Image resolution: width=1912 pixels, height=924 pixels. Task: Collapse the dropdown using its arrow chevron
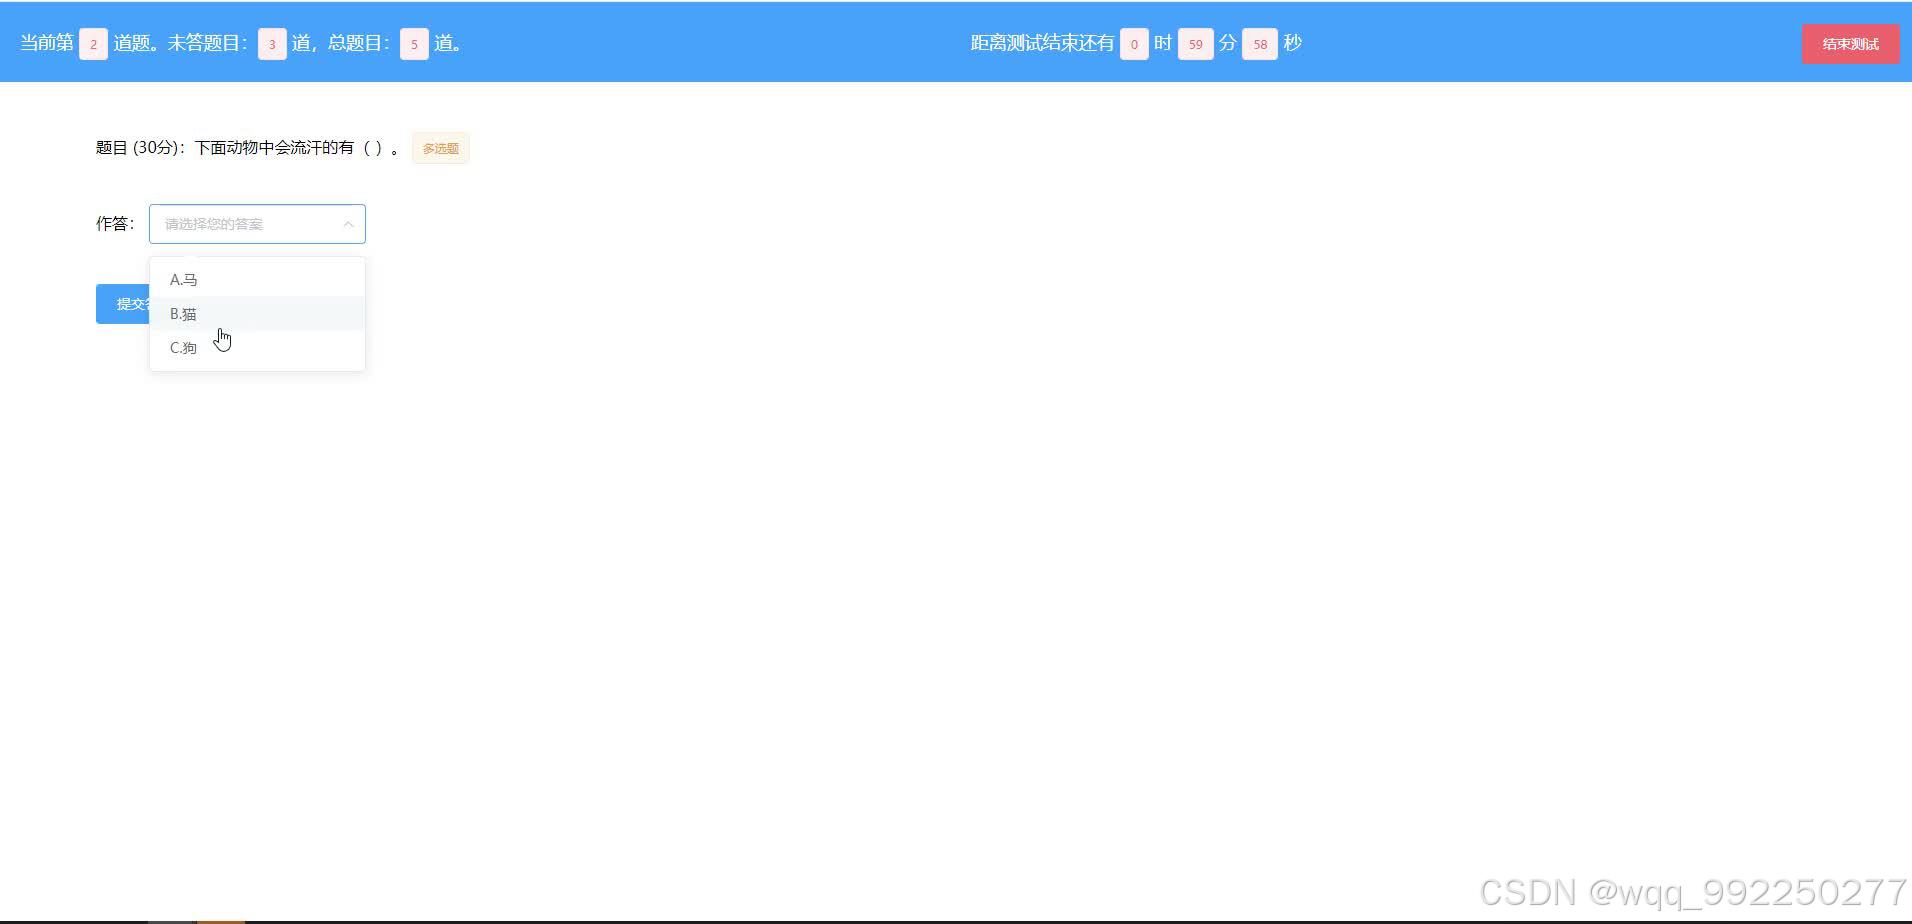(x=348, y=224)
